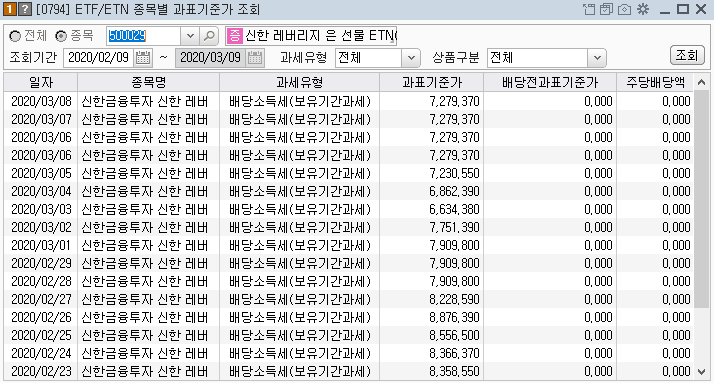Select the row dated 2020/02/29

pyautogui.click(x=348, y=263)
